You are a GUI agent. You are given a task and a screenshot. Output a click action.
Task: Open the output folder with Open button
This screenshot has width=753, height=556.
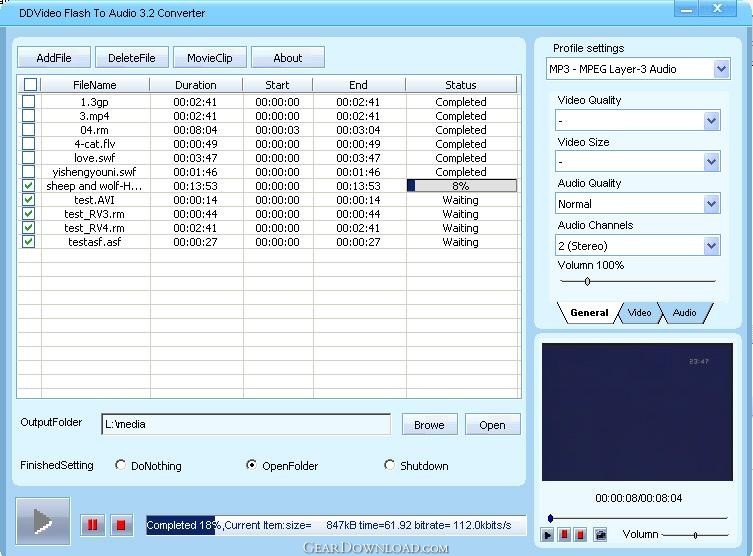point(492,424)
